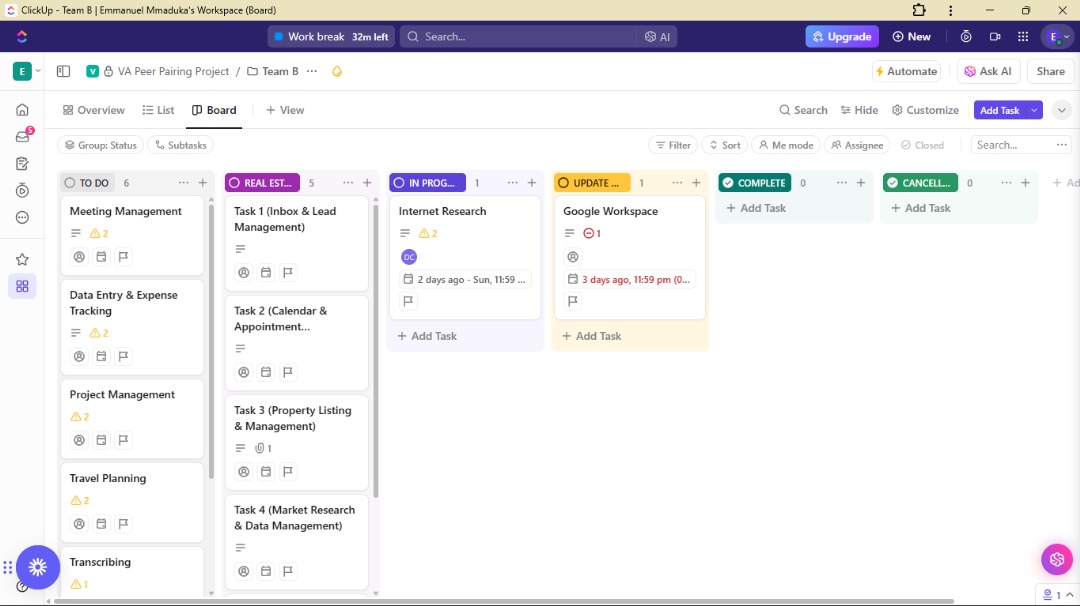Viewport: 1080px width, 606px height.
Task: Open the workspace switcher chevron beside E avatar
Action: pos(38,71)
